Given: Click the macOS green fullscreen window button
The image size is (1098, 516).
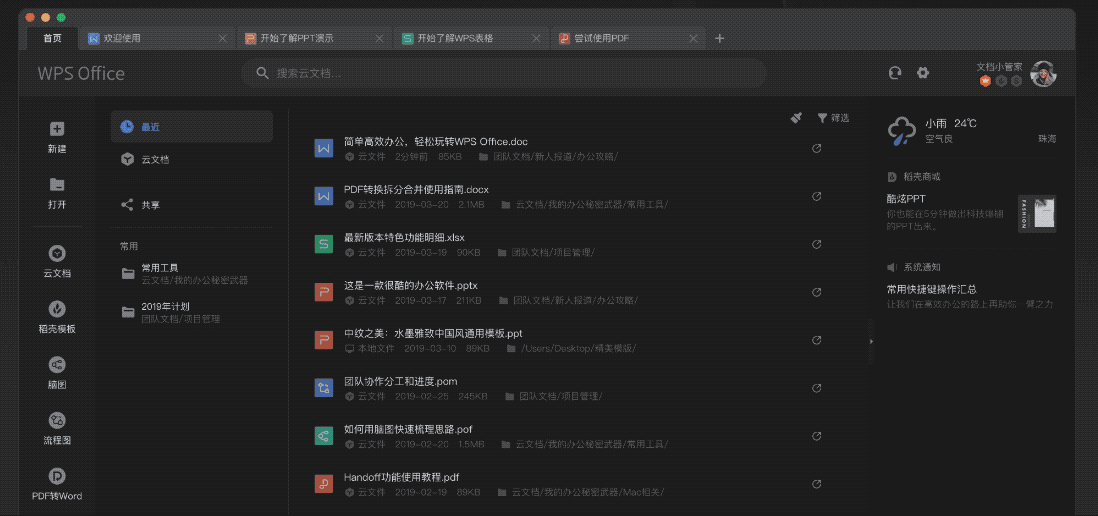Looking at the screenshot, I should click(x=61, y=17).
